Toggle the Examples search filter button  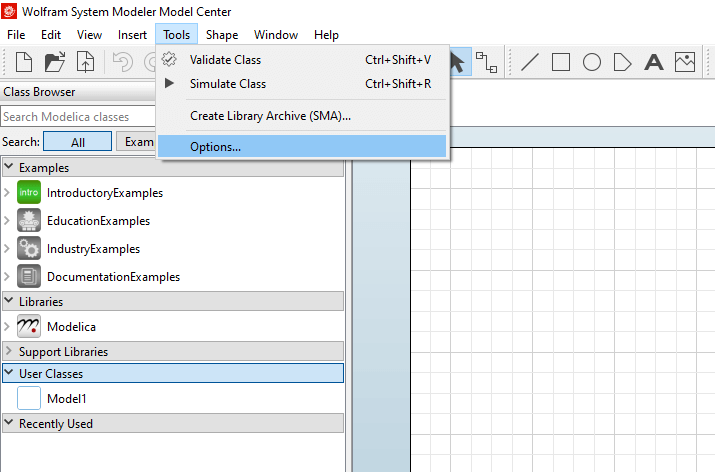[x=136, y=142]
